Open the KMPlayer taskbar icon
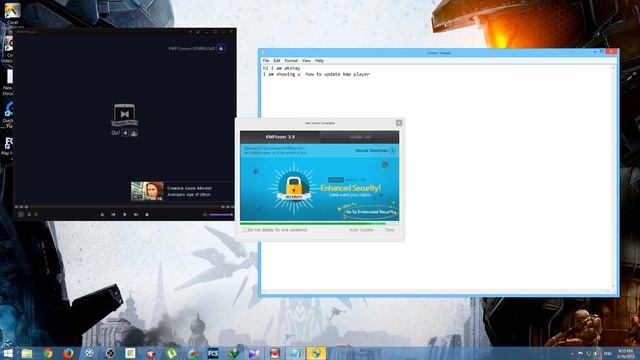640x360 pixels. tap(254, 353)
